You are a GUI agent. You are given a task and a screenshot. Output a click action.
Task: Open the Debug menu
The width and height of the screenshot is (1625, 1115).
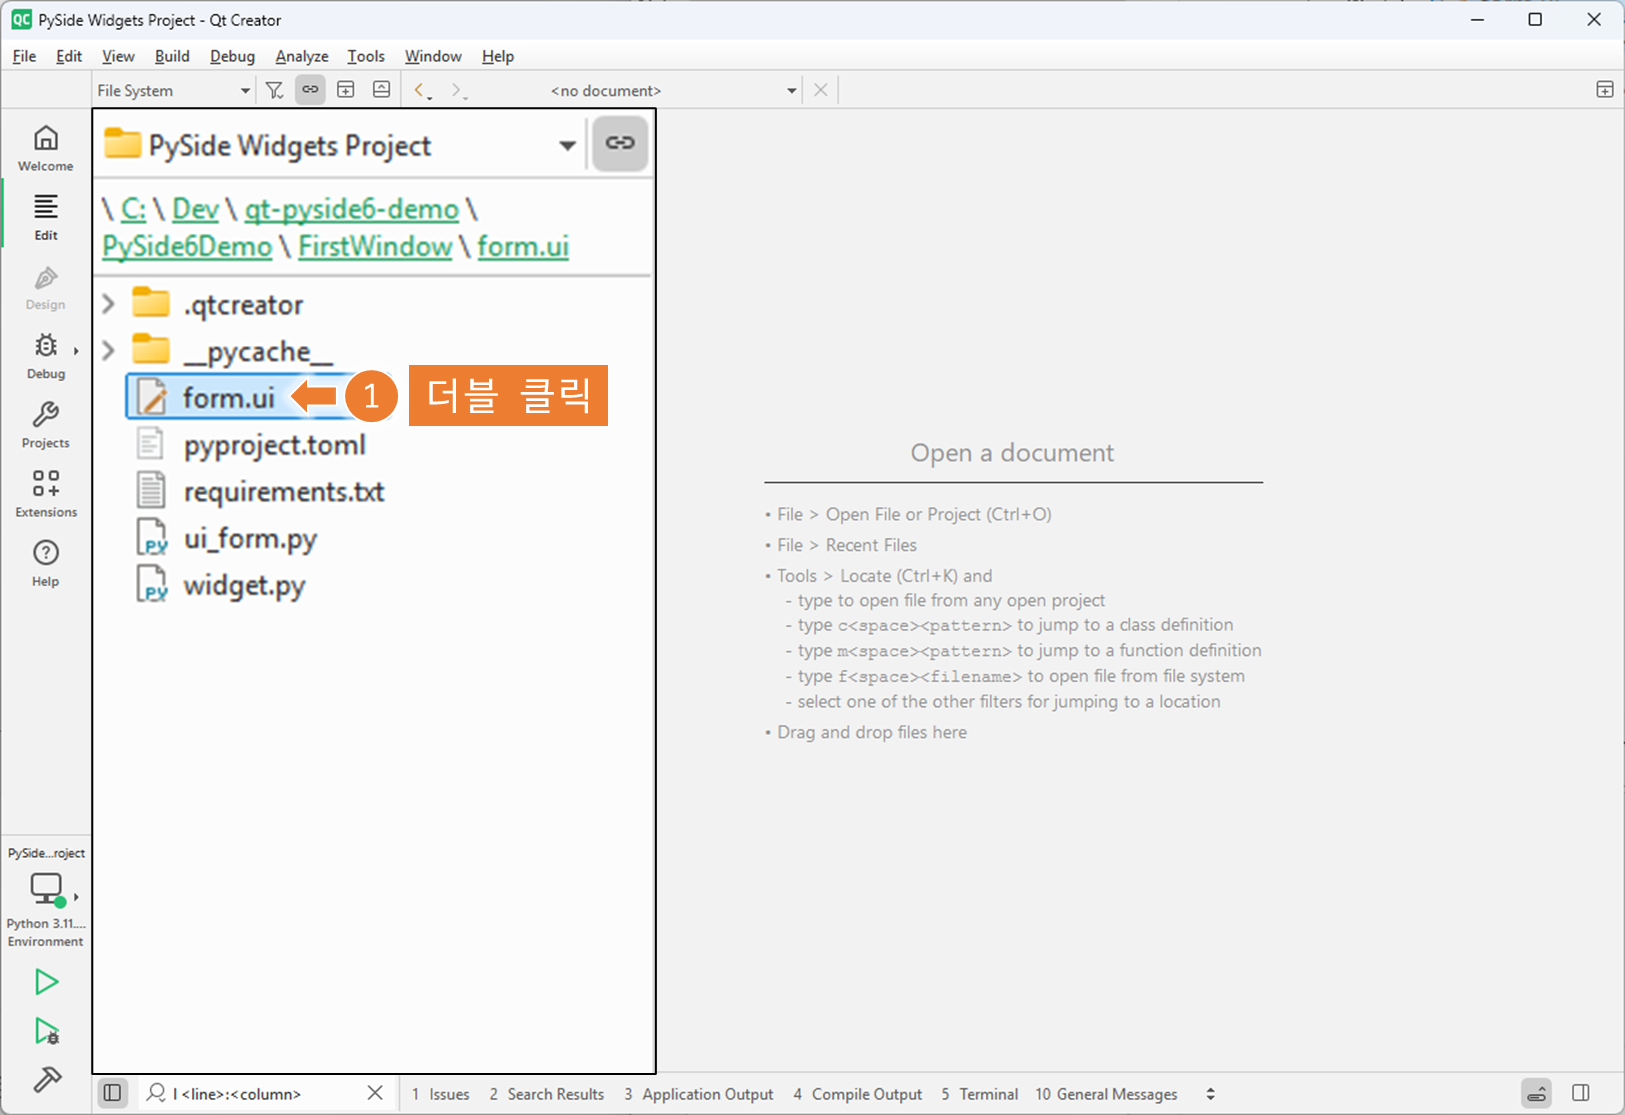pos(232,56)
